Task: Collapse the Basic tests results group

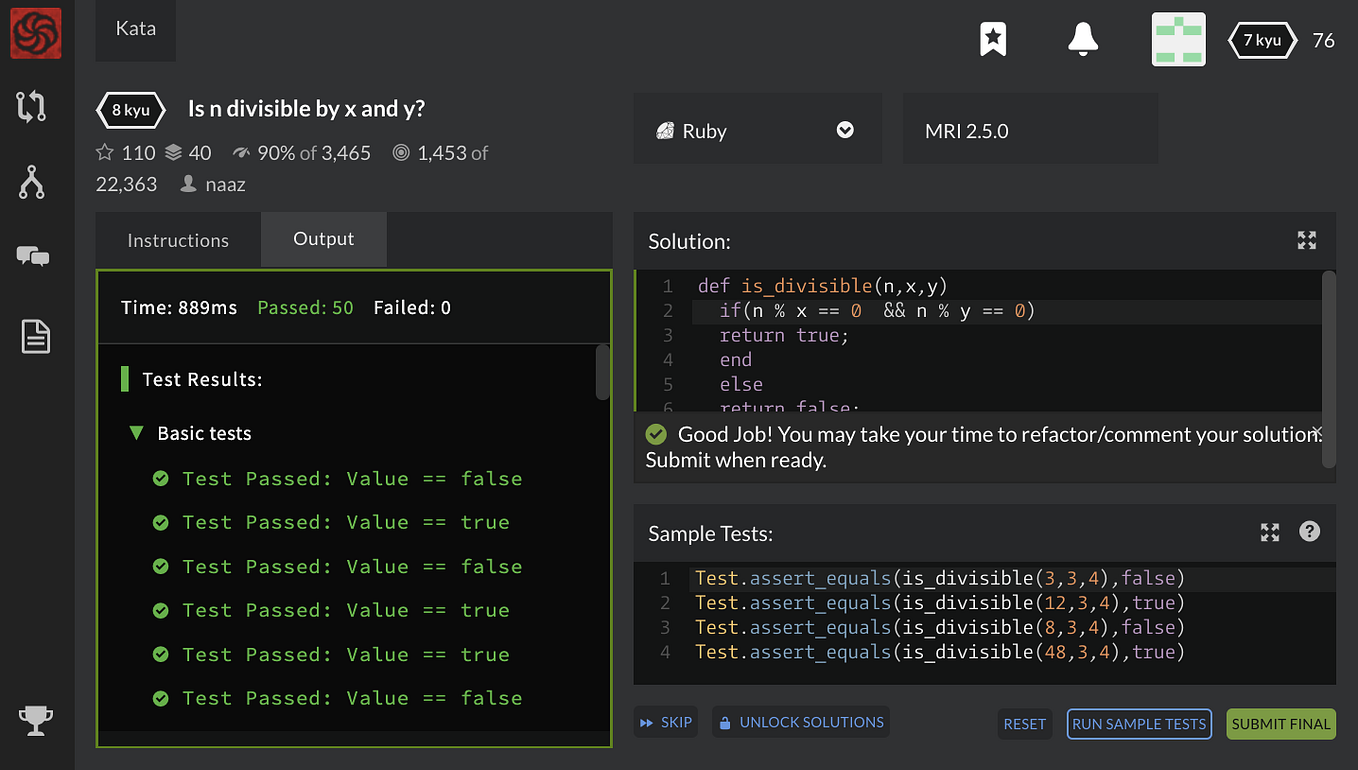Action: click(x=137, y=433)
